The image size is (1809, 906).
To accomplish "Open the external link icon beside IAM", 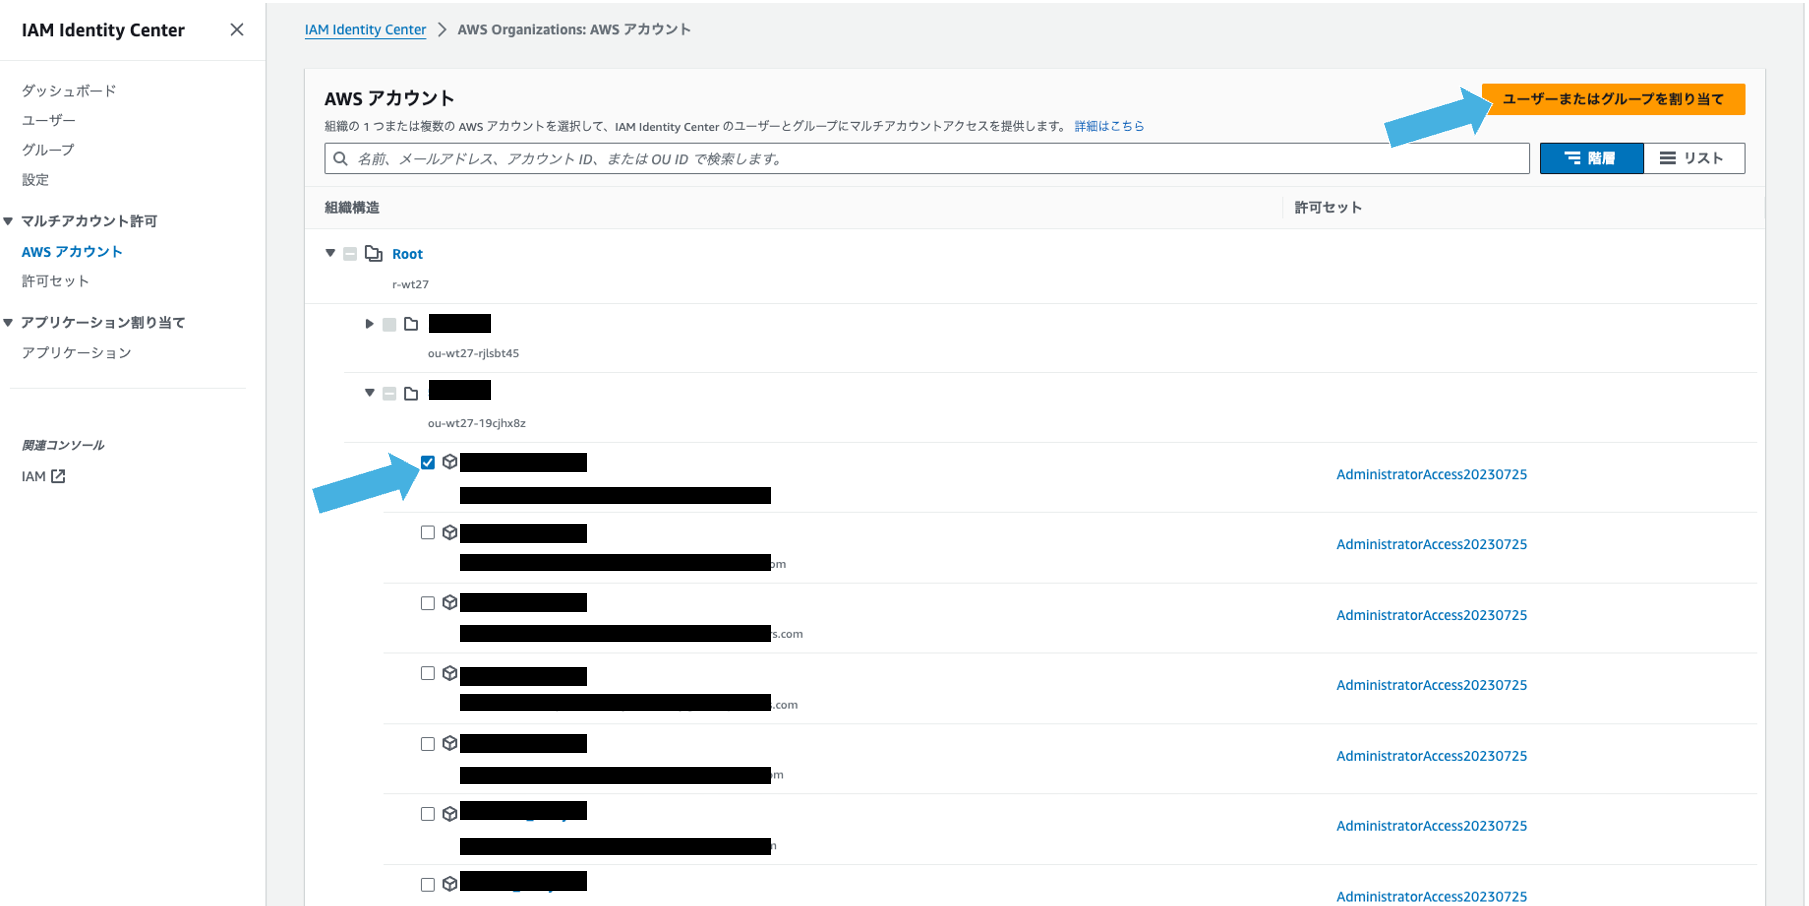I will click(59, 477).
